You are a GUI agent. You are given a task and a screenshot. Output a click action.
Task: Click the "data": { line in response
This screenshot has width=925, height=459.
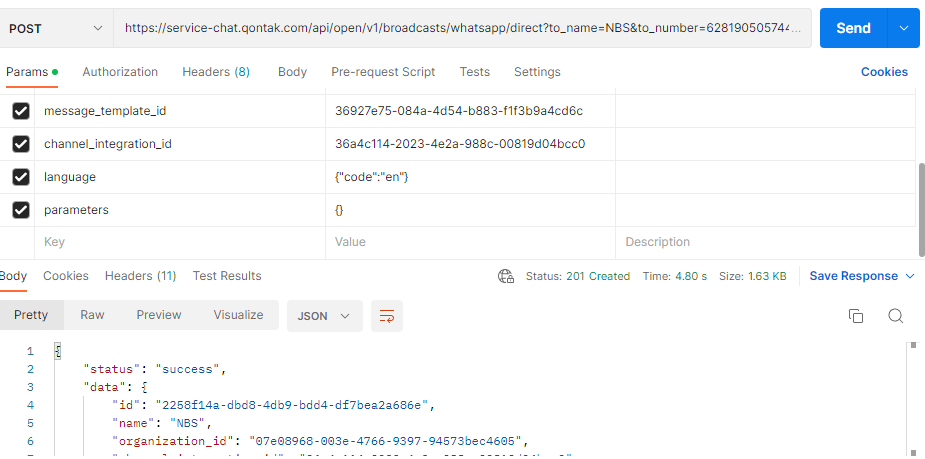point(115,387)
